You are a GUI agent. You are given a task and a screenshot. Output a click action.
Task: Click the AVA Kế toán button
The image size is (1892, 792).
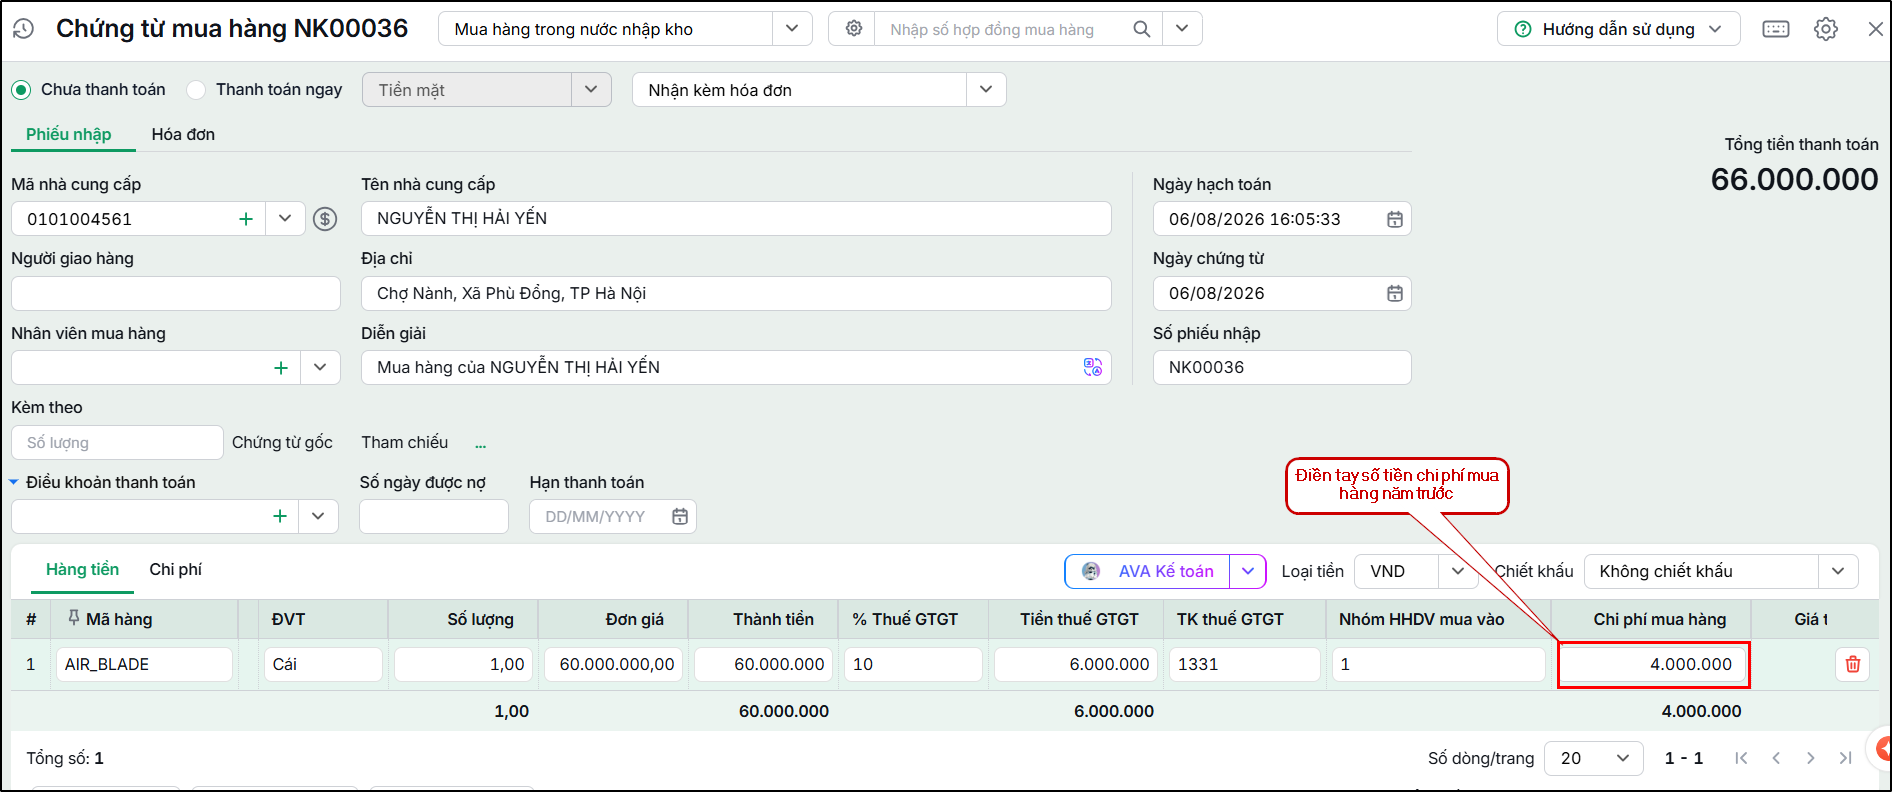(1147, 571)
